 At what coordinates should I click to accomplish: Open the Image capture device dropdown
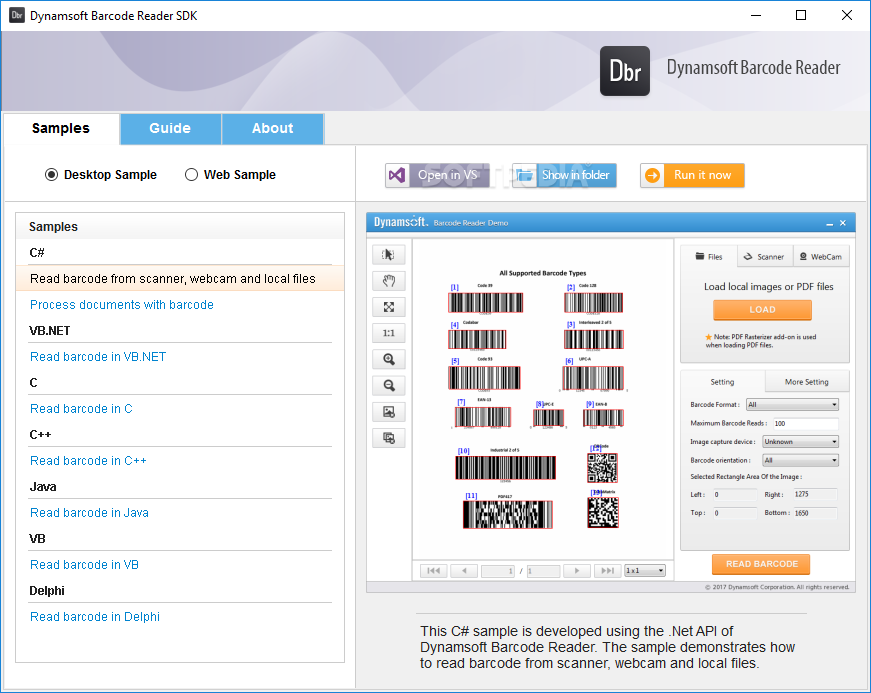click(800, 441)
